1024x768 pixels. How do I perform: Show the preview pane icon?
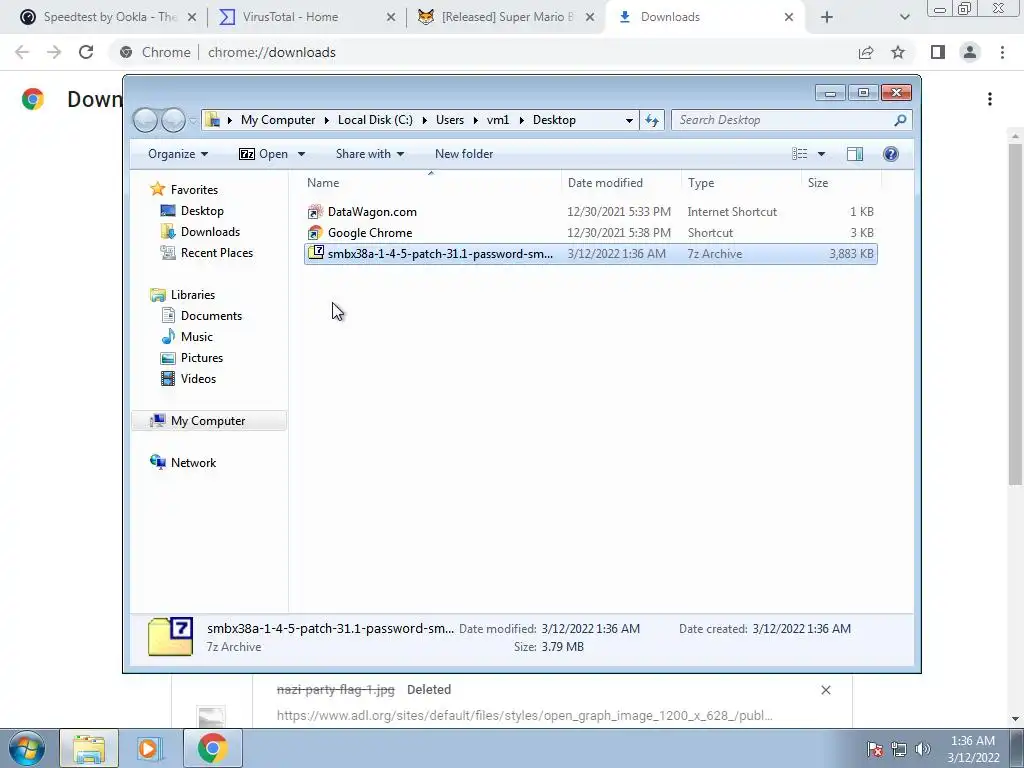click(854, 154)
